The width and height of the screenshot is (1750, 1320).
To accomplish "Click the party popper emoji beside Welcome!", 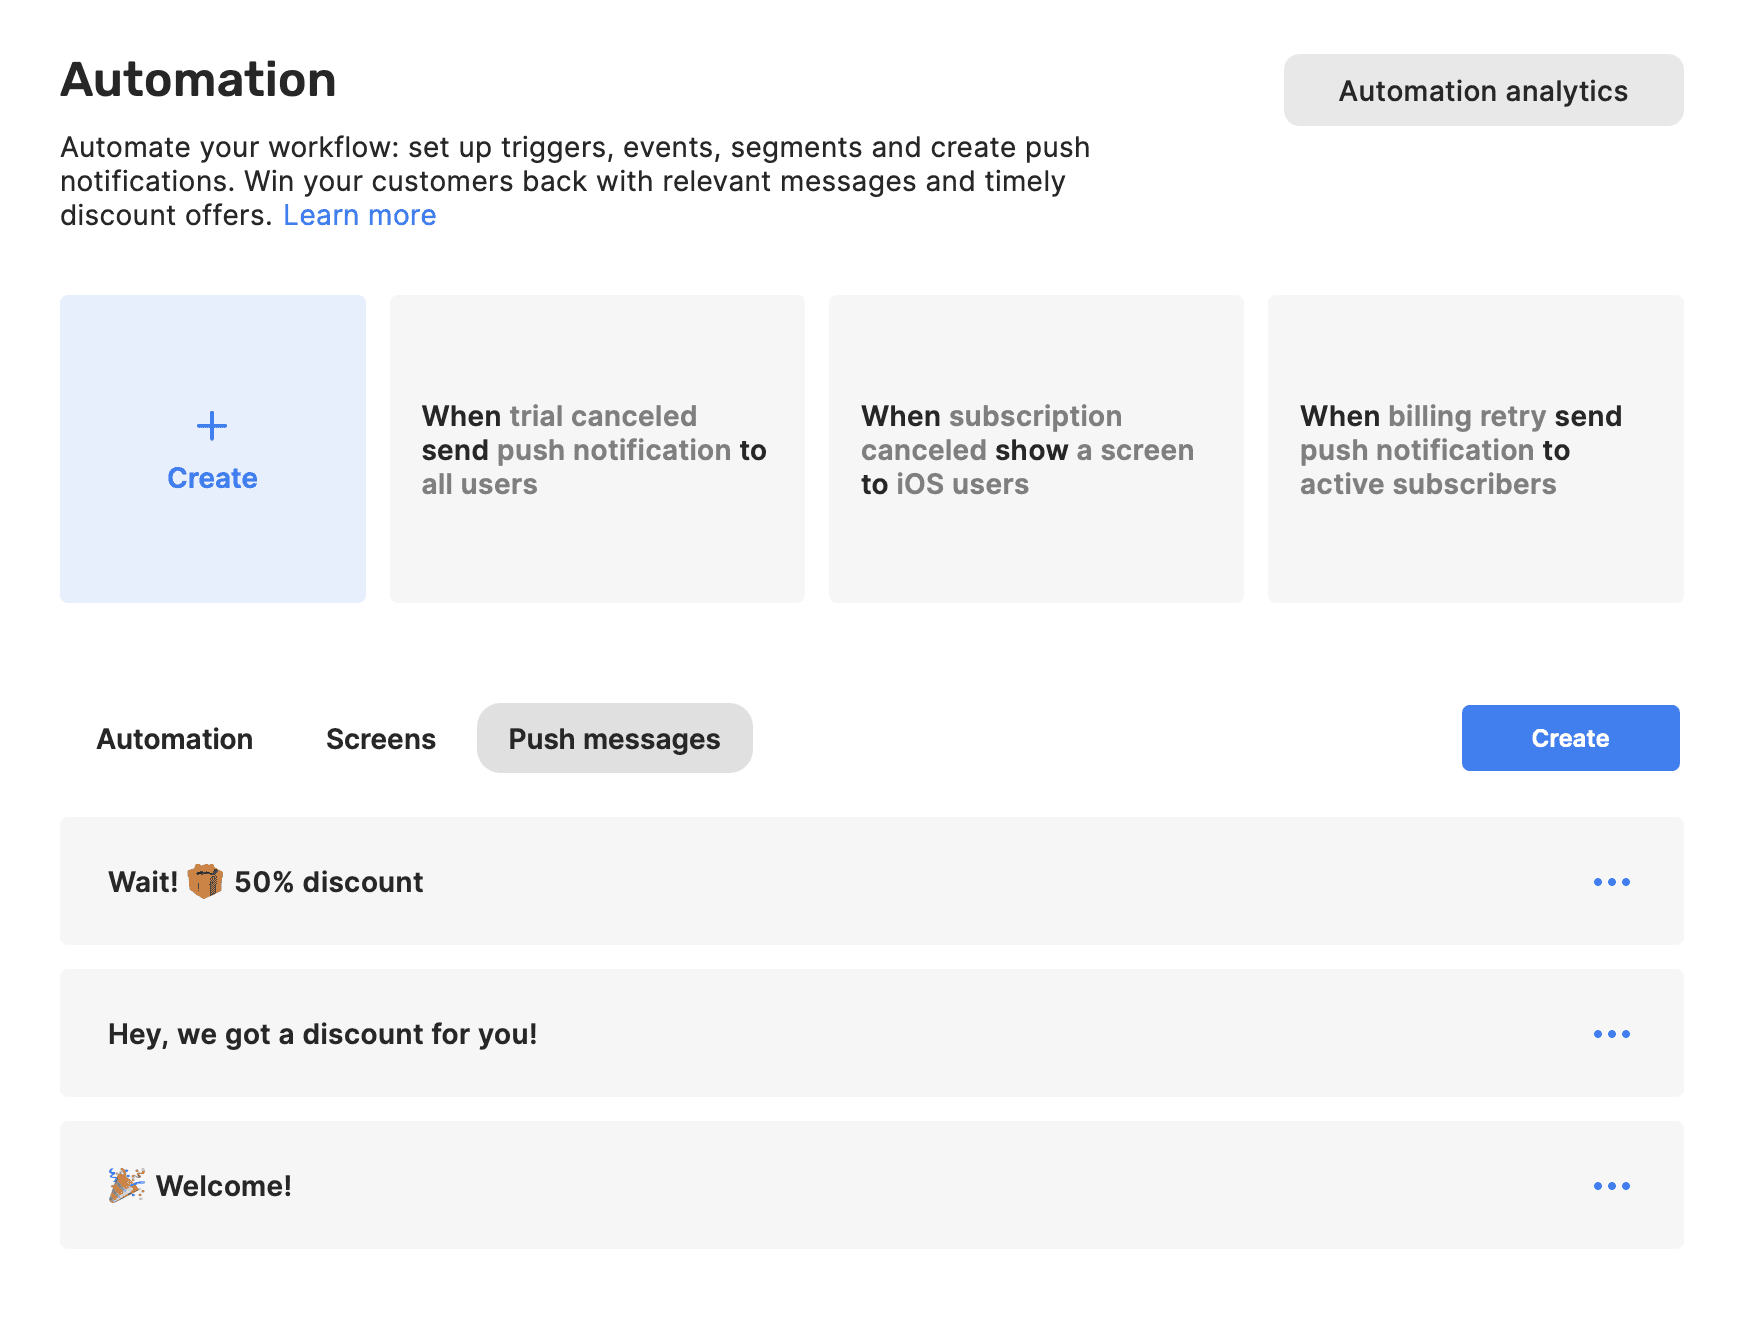I will 124,1184.
